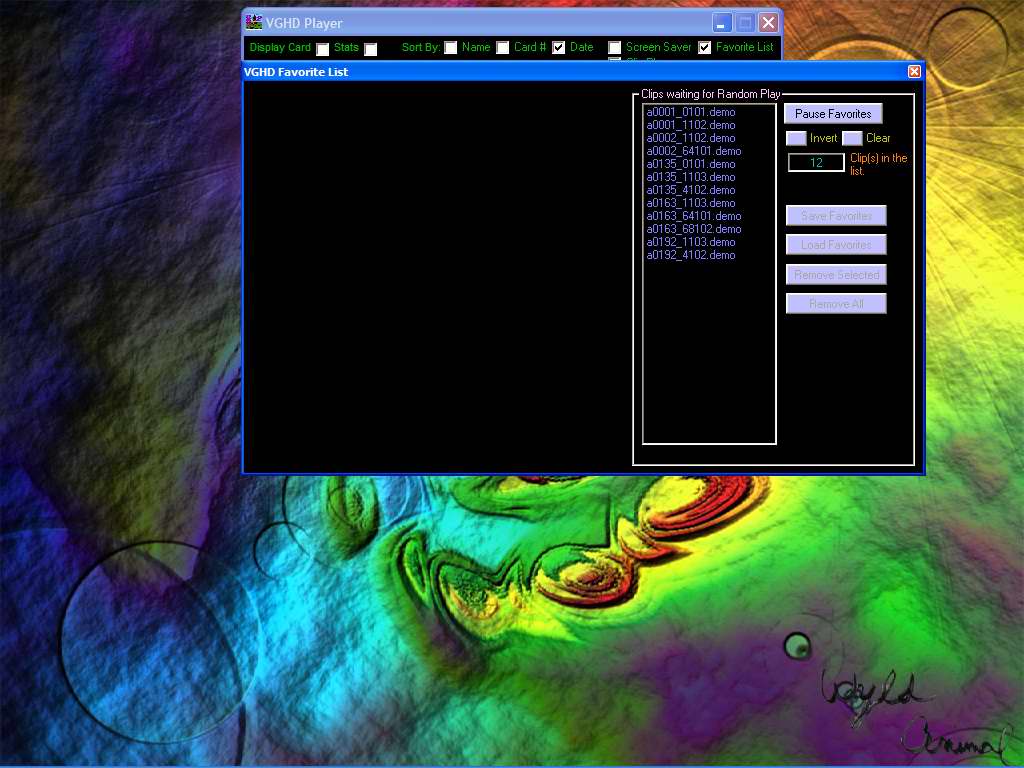Screen dimensions: 1024x768
Task: Close the VGHD Player window
Action: (768, 23)
